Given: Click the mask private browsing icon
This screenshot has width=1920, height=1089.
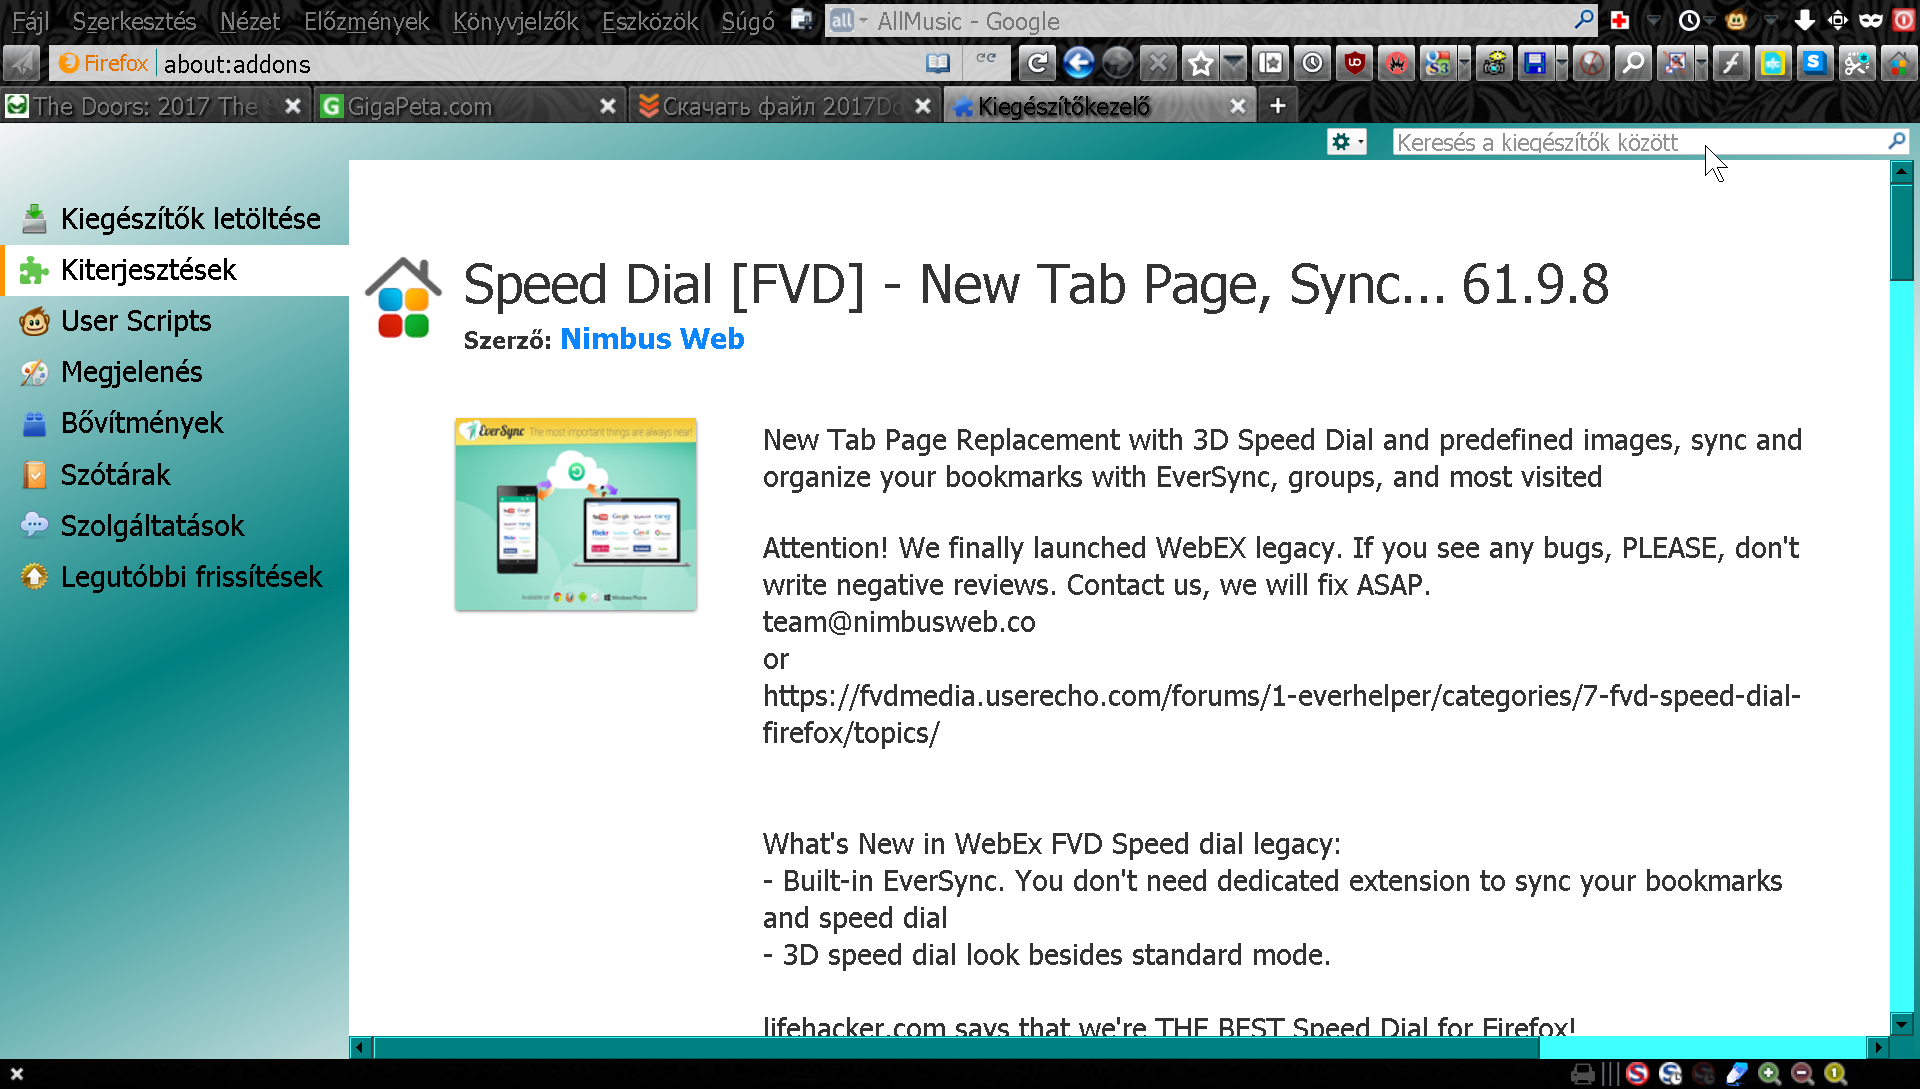Looking at the screenshot, I should tap(1871, 20).
